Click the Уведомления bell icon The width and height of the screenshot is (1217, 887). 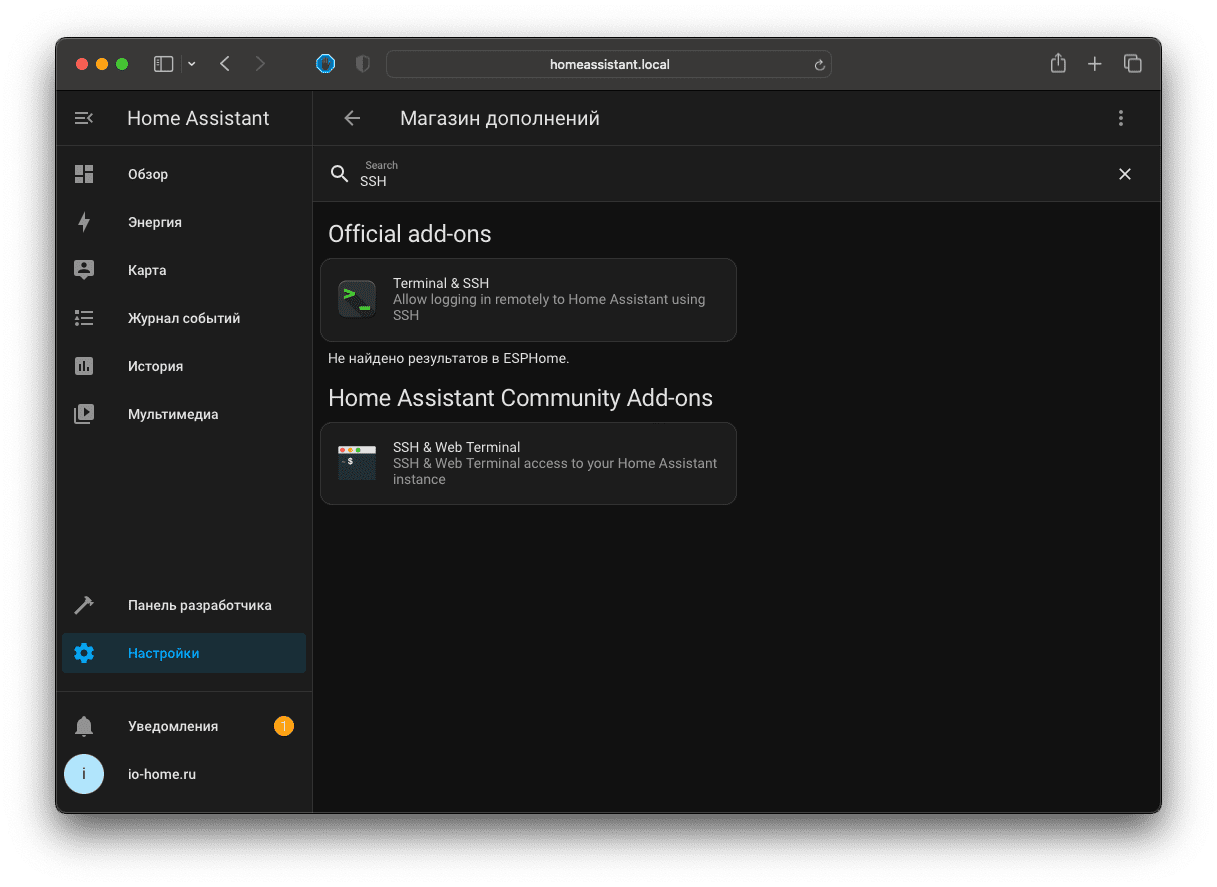[x=84, y=726]
